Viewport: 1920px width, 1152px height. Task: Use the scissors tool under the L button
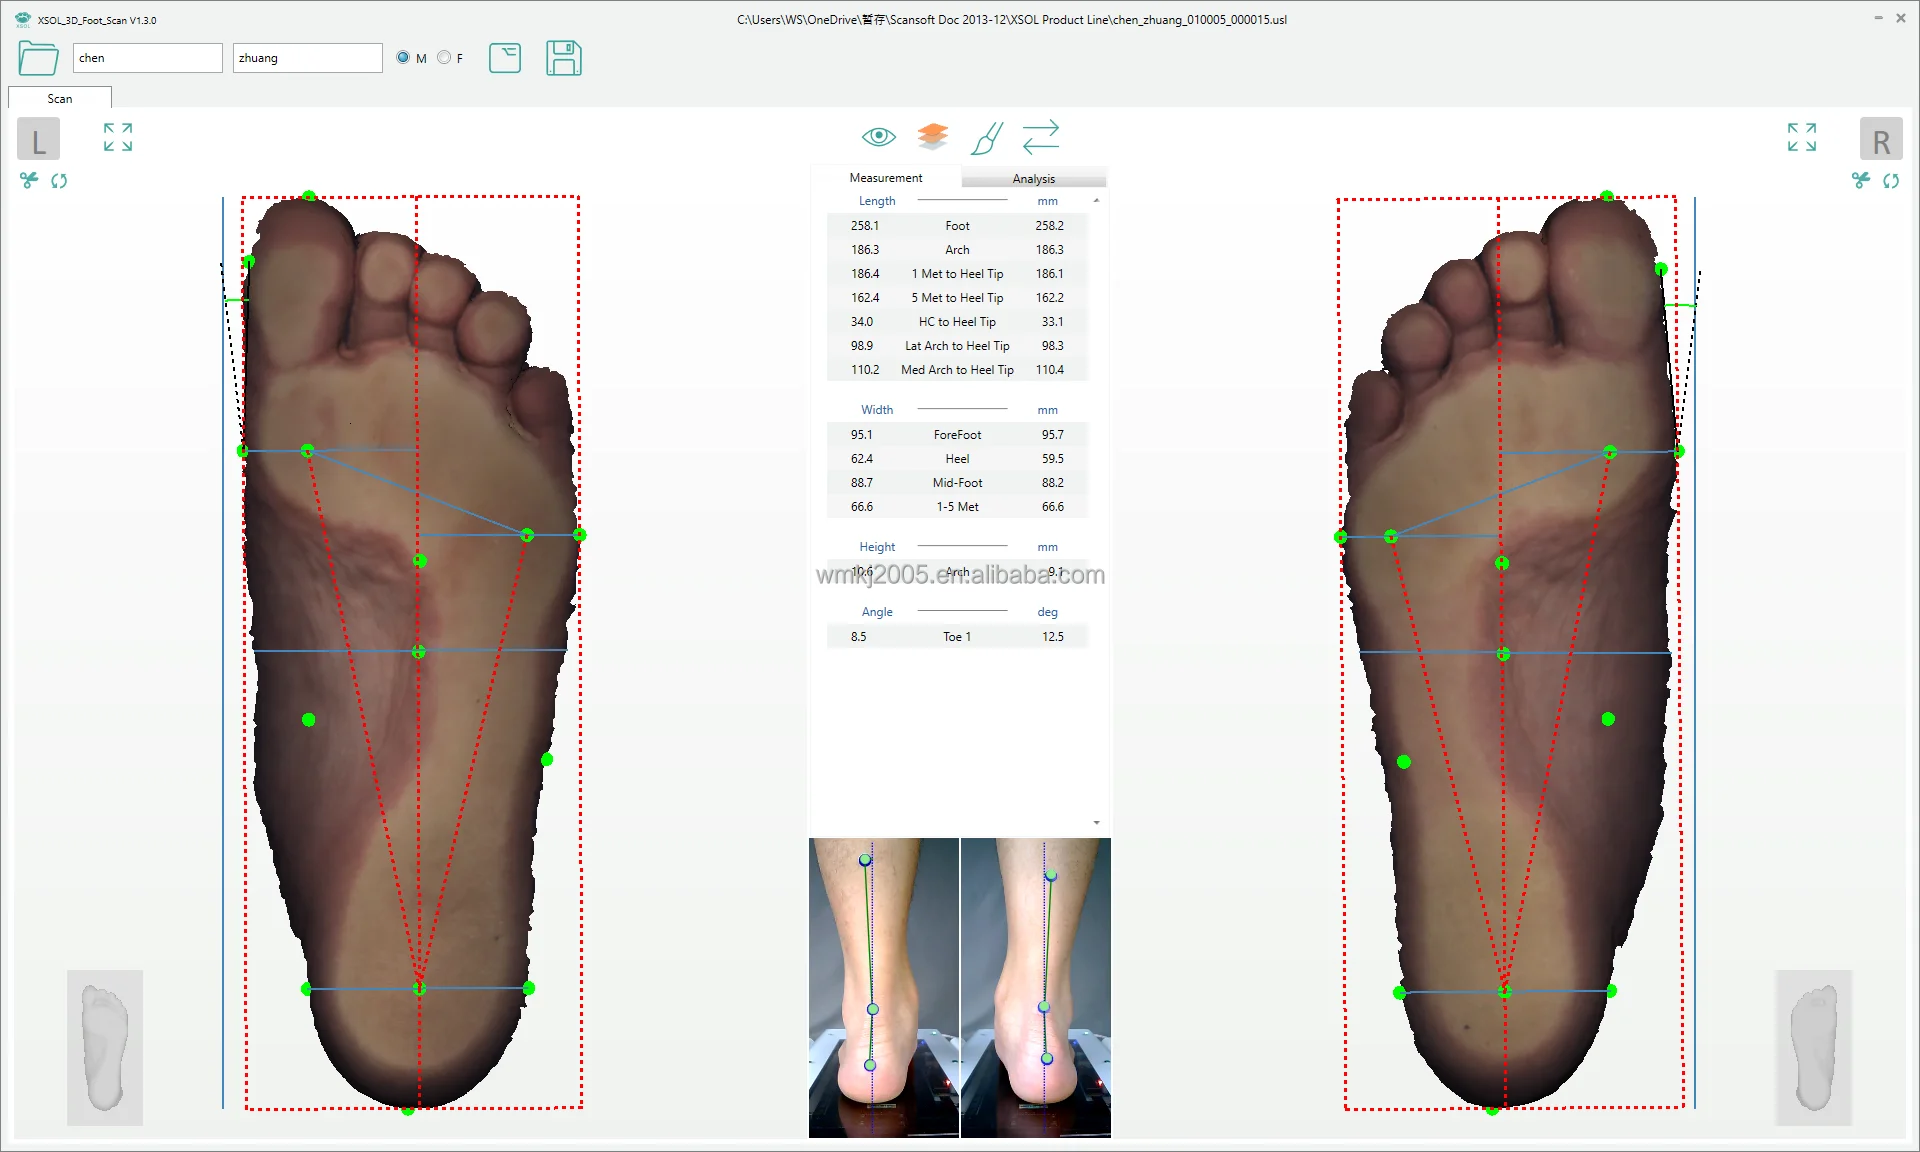(28, 180)
